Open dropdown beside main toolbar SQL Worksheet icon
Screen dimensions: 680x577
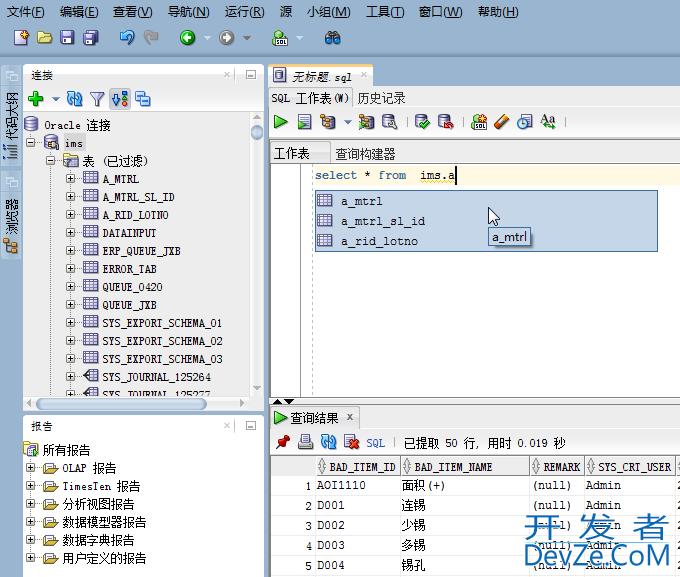(299, 38)
